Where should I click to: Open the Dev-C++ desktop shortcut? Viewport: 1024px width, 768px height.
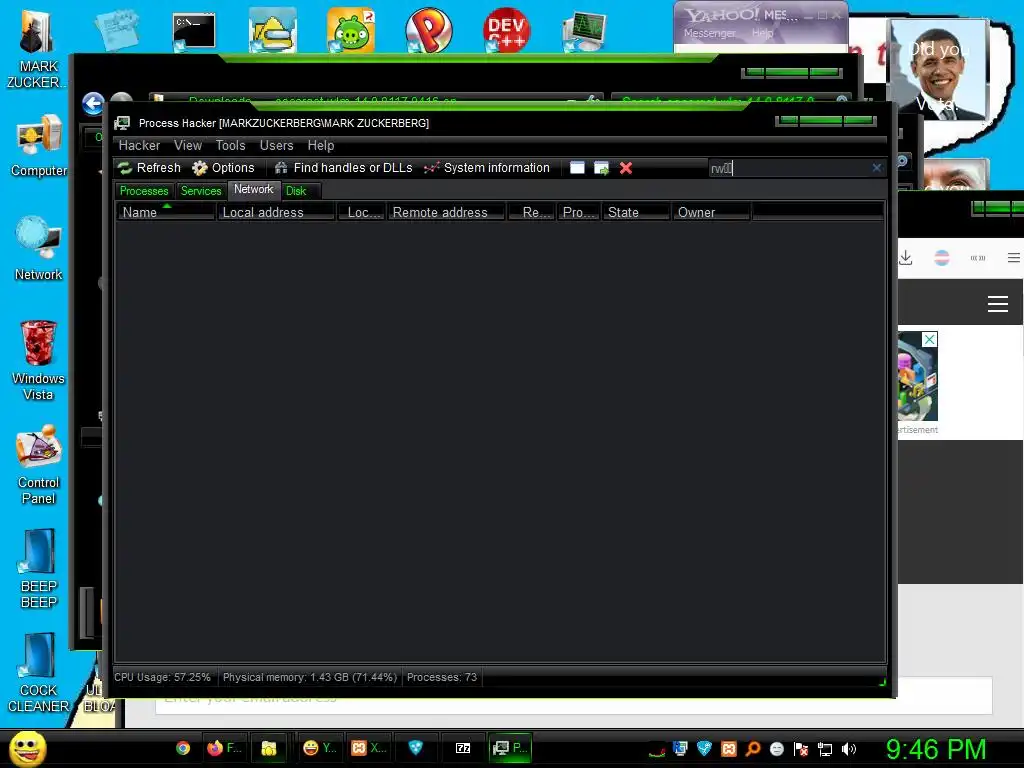507,30
